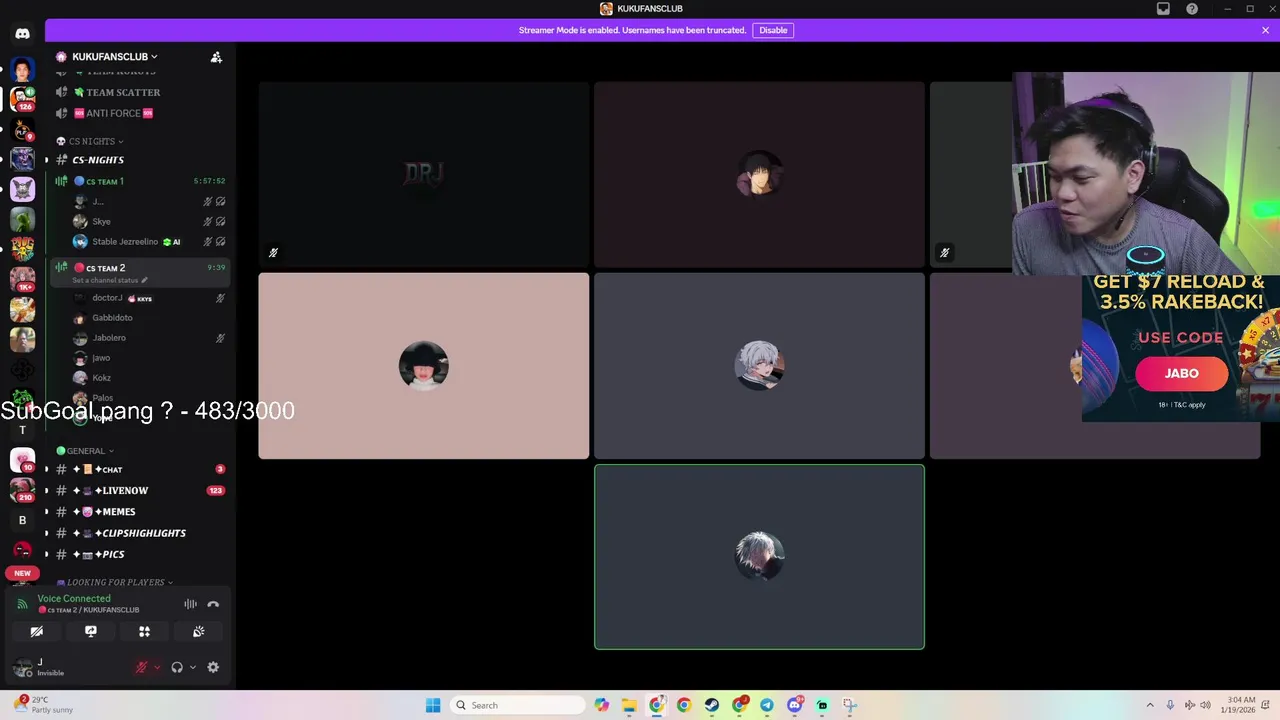Collapse the LOOKING FOR PLAYERS category

click(115, 582)
